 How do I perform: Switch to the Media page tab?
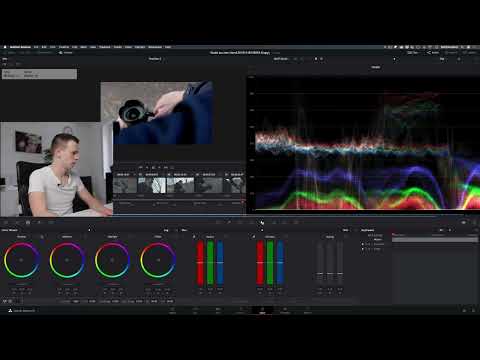[x=173, y=311]
